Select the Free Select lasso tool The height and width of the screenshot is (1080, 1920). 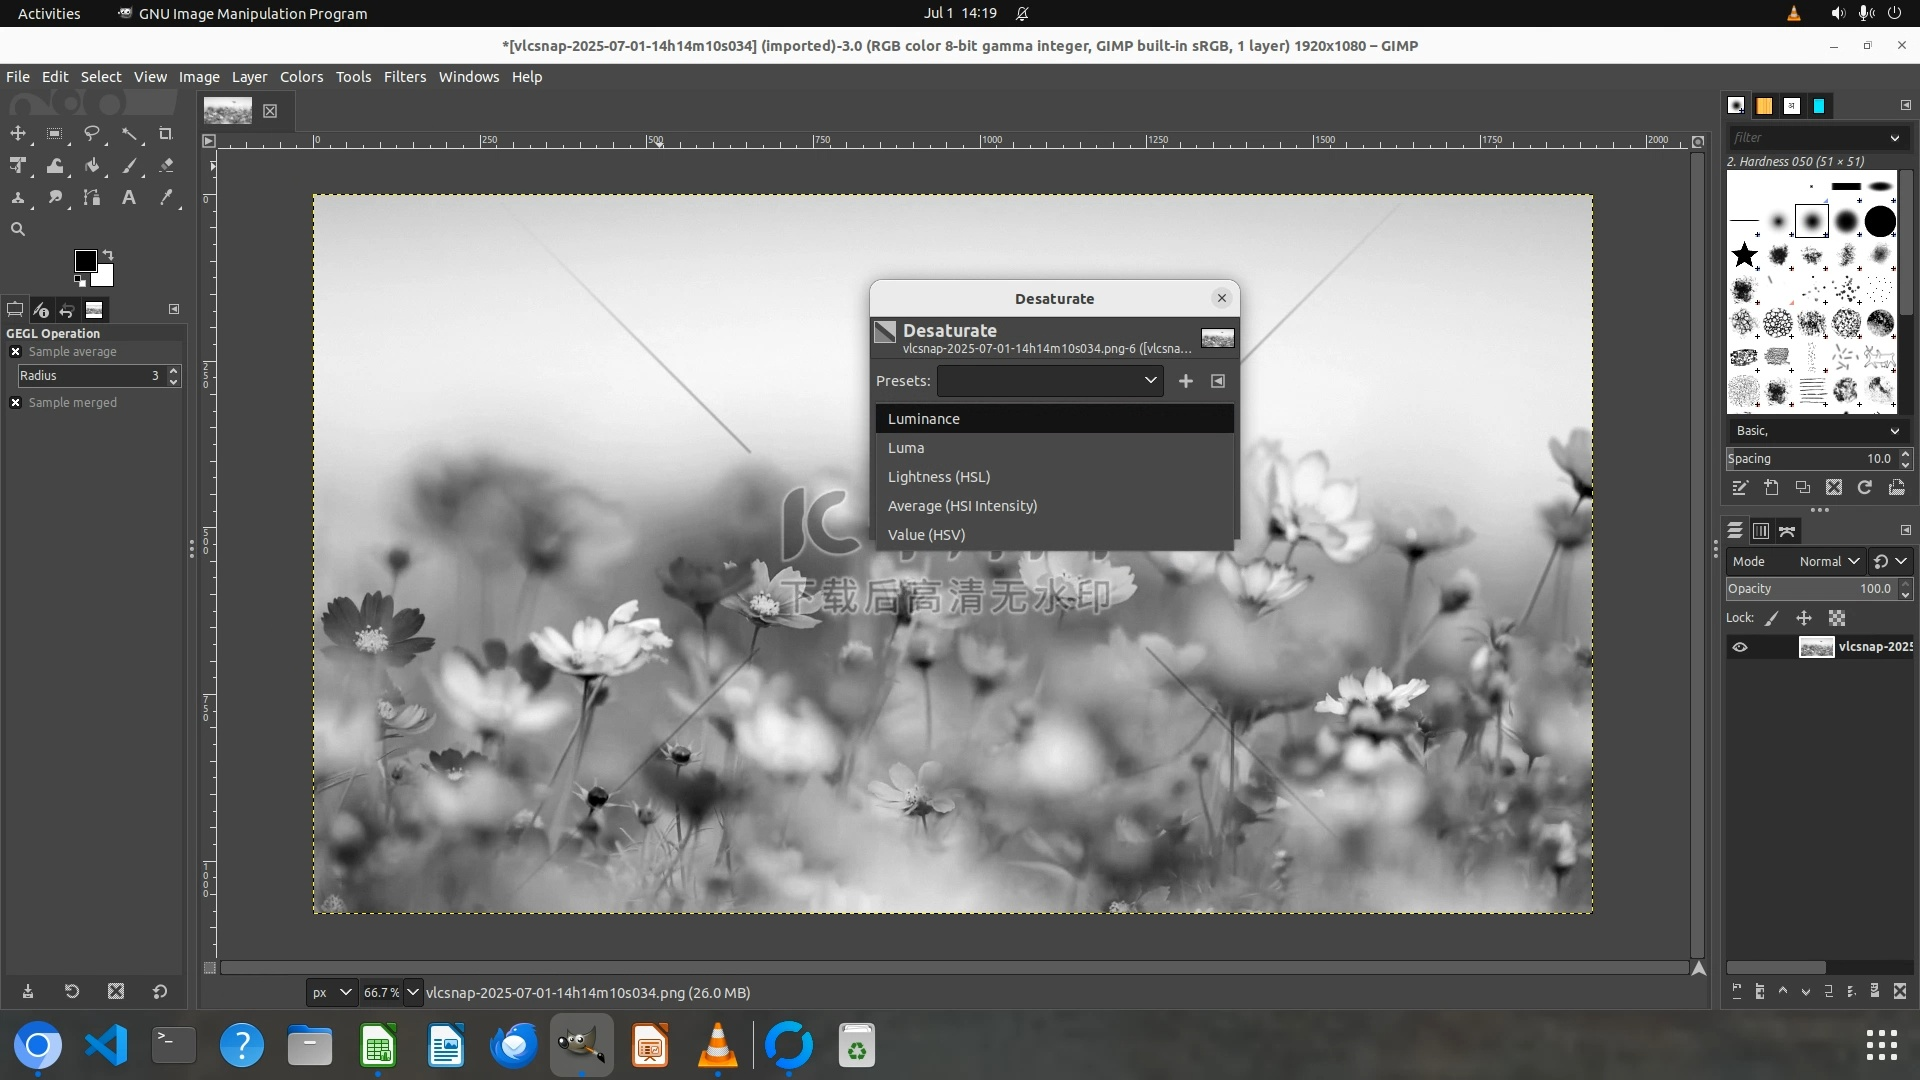point(92,133)
